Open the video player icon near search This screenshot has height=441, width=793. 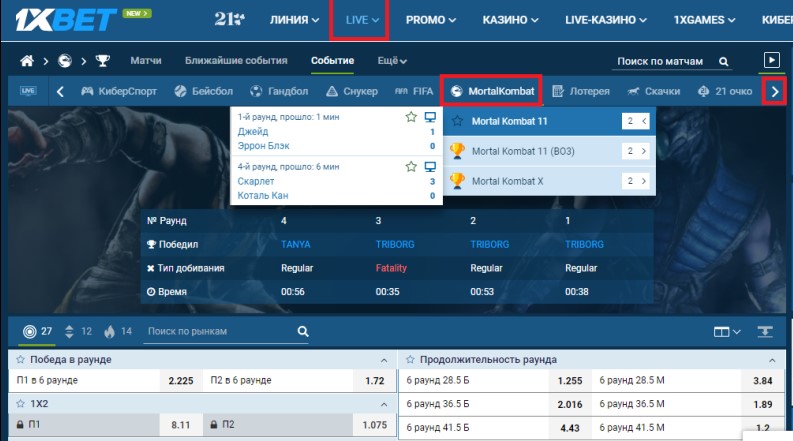pyautogui.click(x=771, y=60)
